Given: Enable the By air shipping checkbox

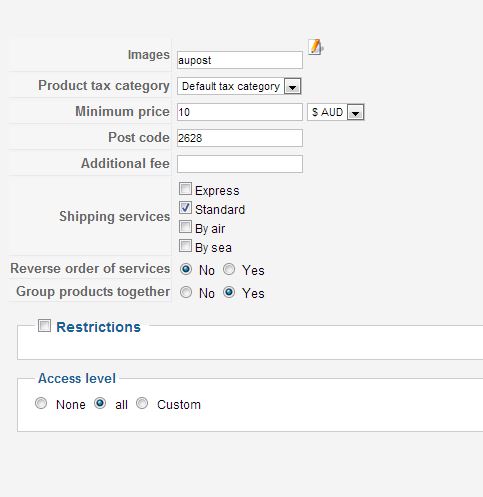Looking at the screenshot, I should tap(185, 227).
